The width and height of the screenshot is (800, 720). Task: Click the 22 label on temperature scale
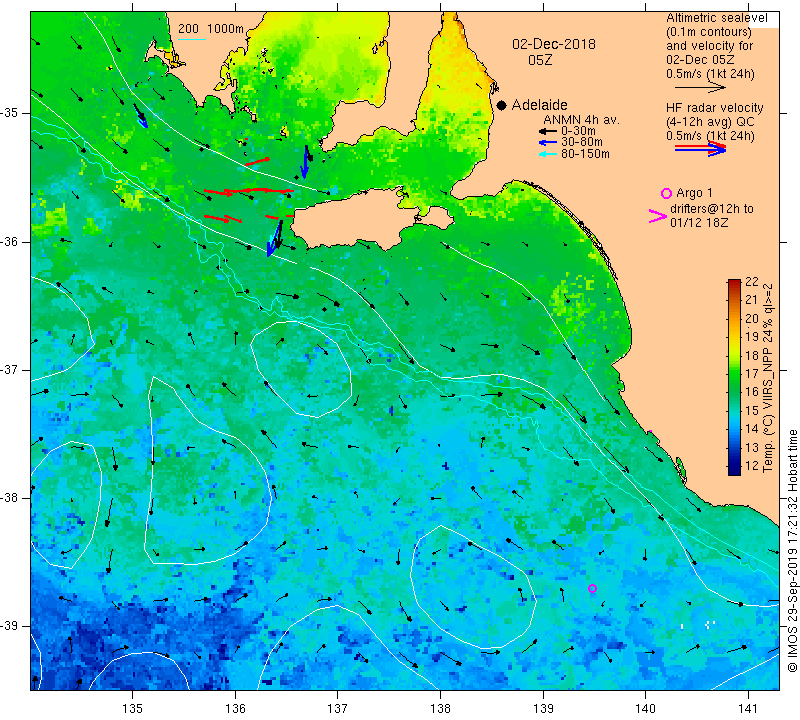[x=752, y=282]
